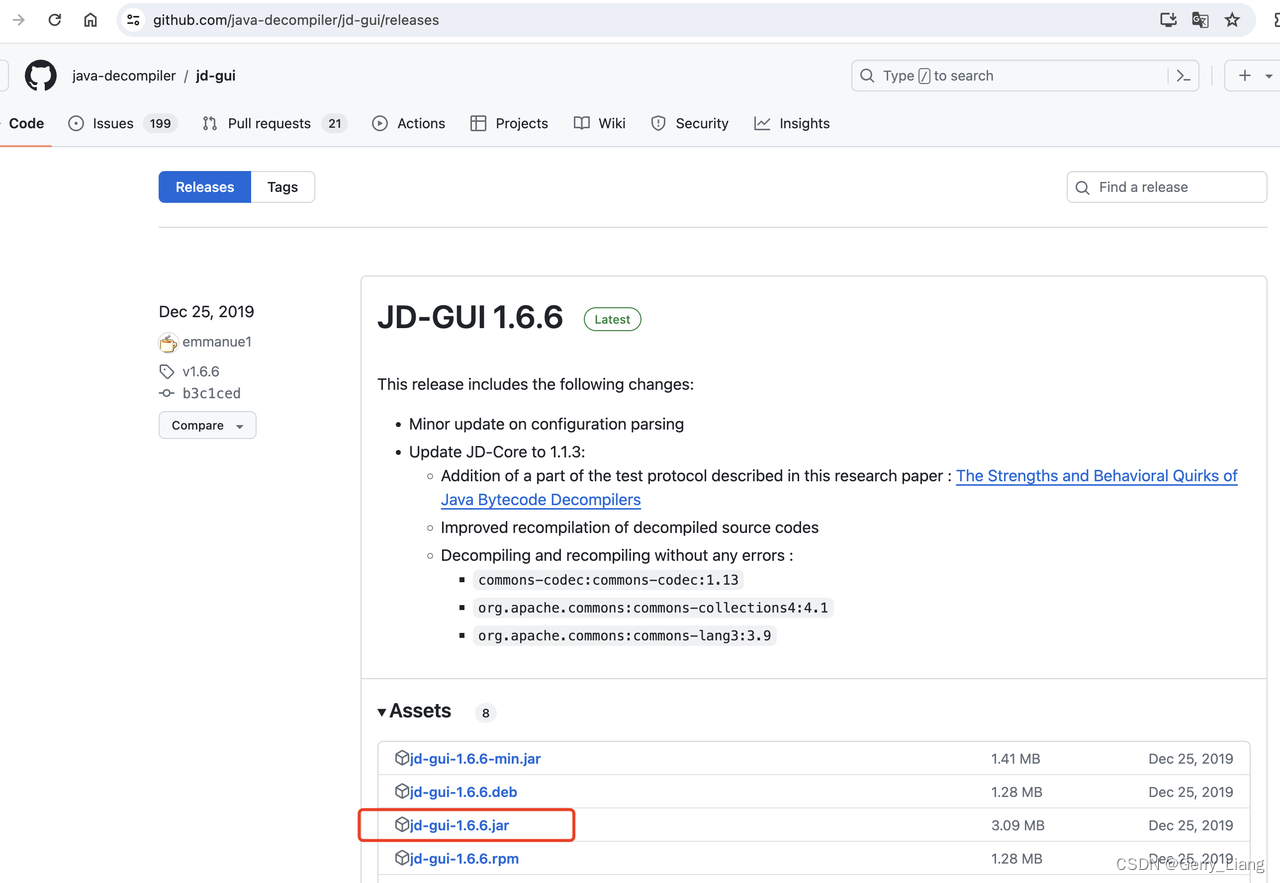Click the install app icon in address bar
Screen dimensions: 1280x883
point(1168,20)
